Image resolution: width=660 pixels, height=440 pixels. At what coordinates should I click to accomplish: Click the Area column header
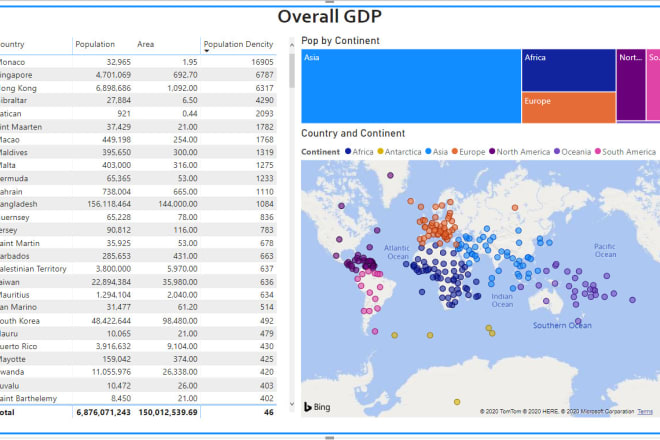coord(146,44)
